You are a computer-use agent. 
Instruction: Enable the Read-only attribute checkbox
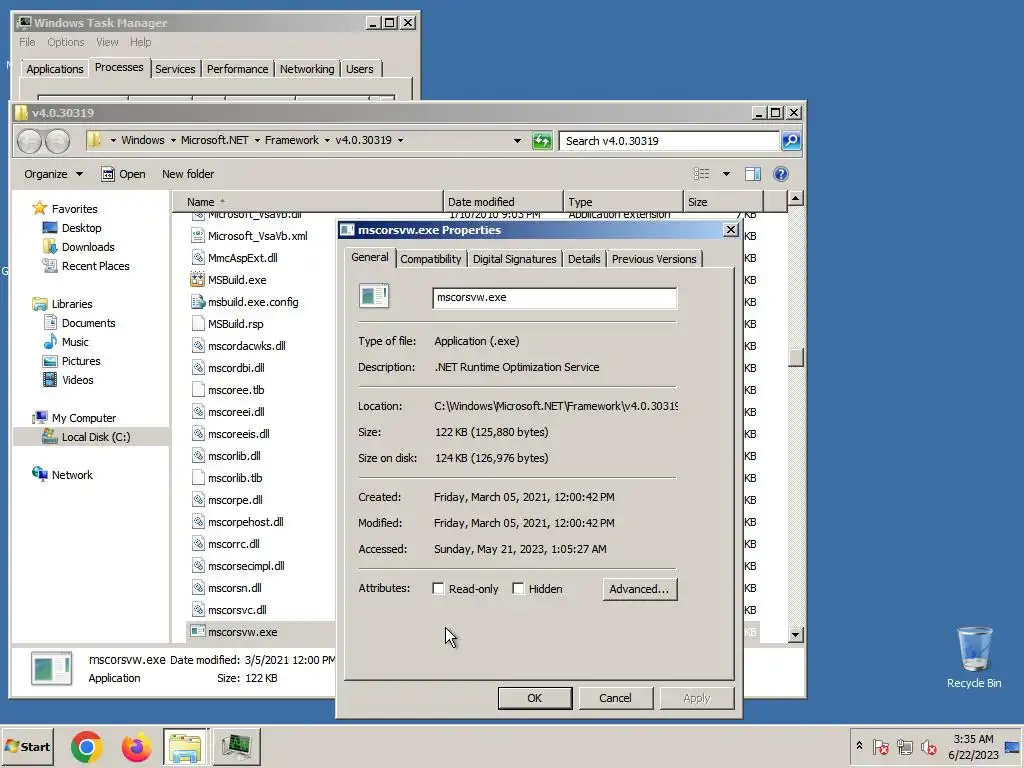pos(438,588)
